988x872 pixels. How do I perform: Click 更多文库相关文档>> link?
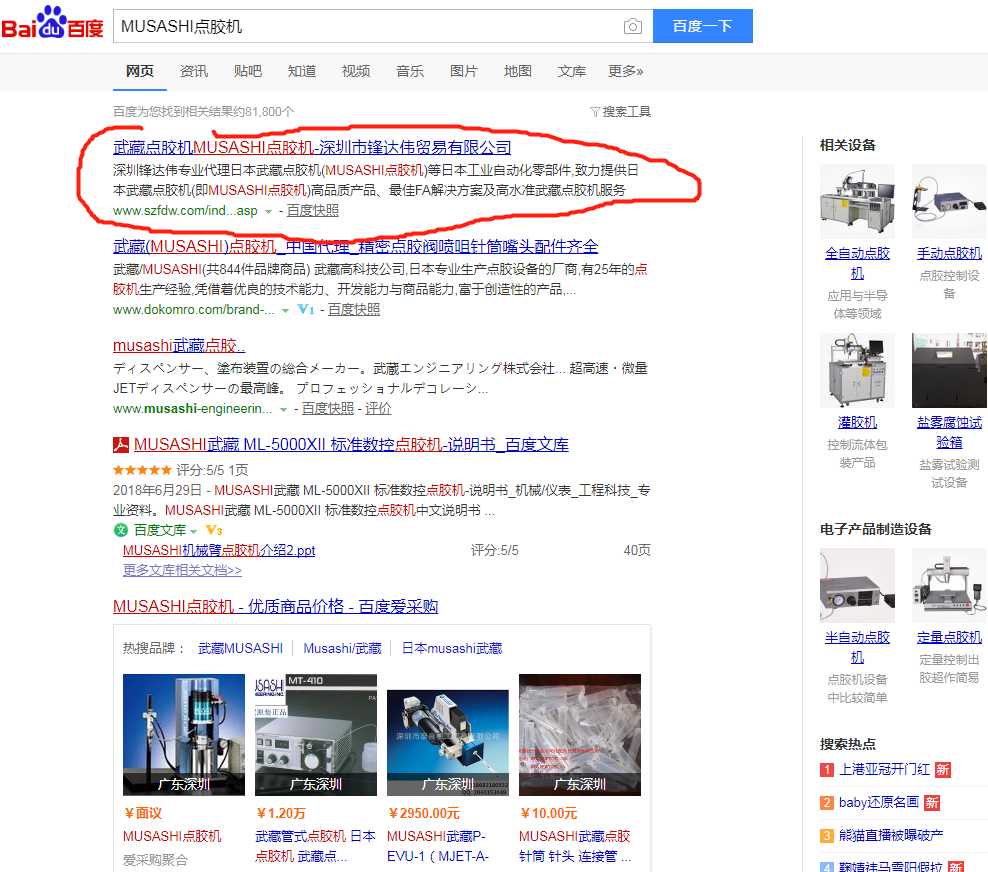[183, 570]
